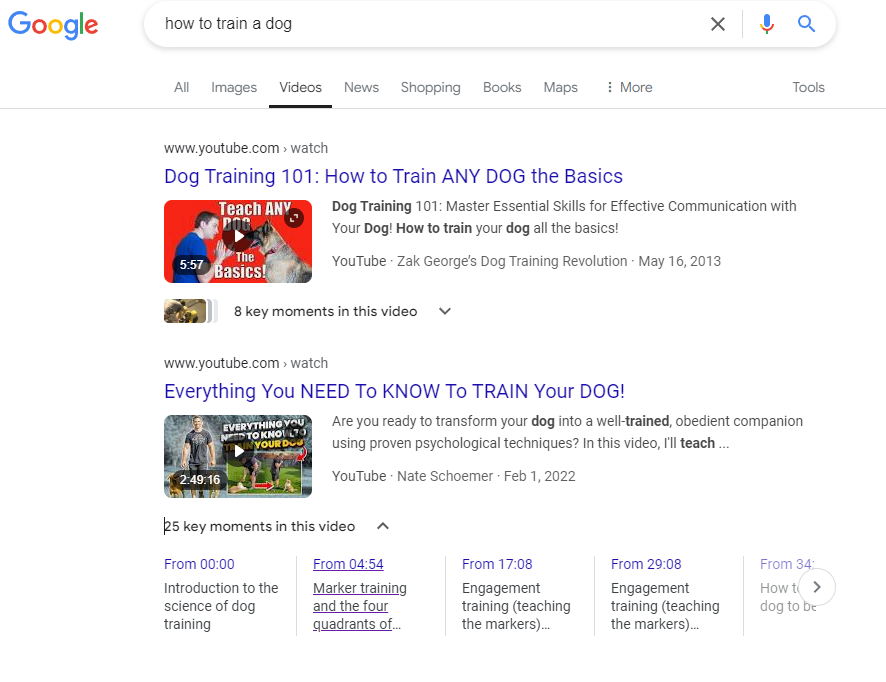Open the Dog Training 101 video link
Image resolution: width=886 pixels, height=682 pixels.
pyautogui.click(x=394, y=176)
